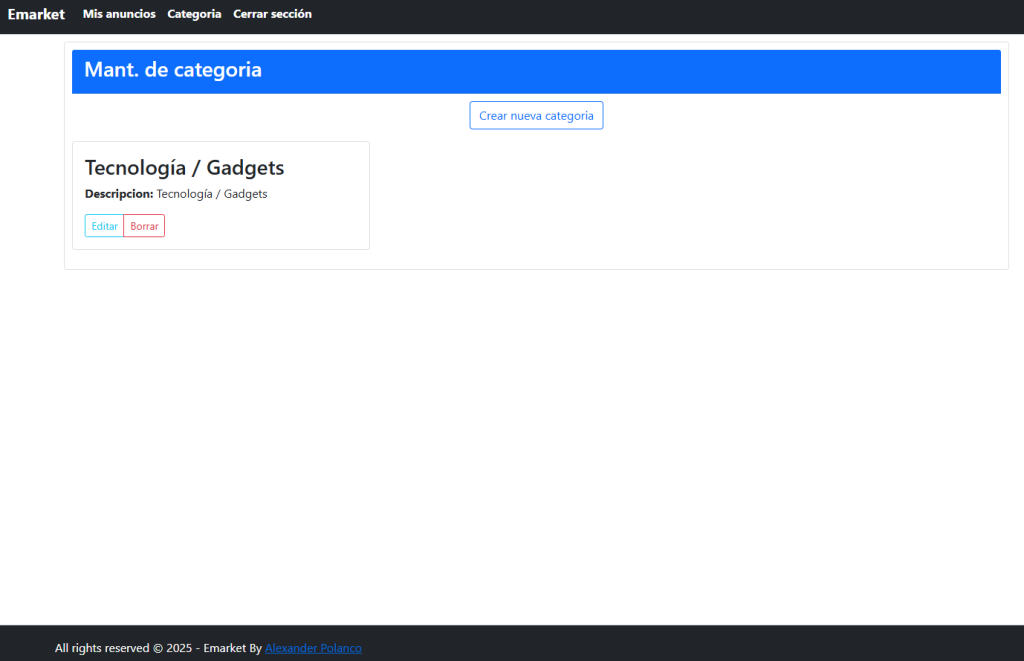This screenshot has width=1024, height=661.
Task: Click the word Emarket in the footer
Action: click(224, 648)
